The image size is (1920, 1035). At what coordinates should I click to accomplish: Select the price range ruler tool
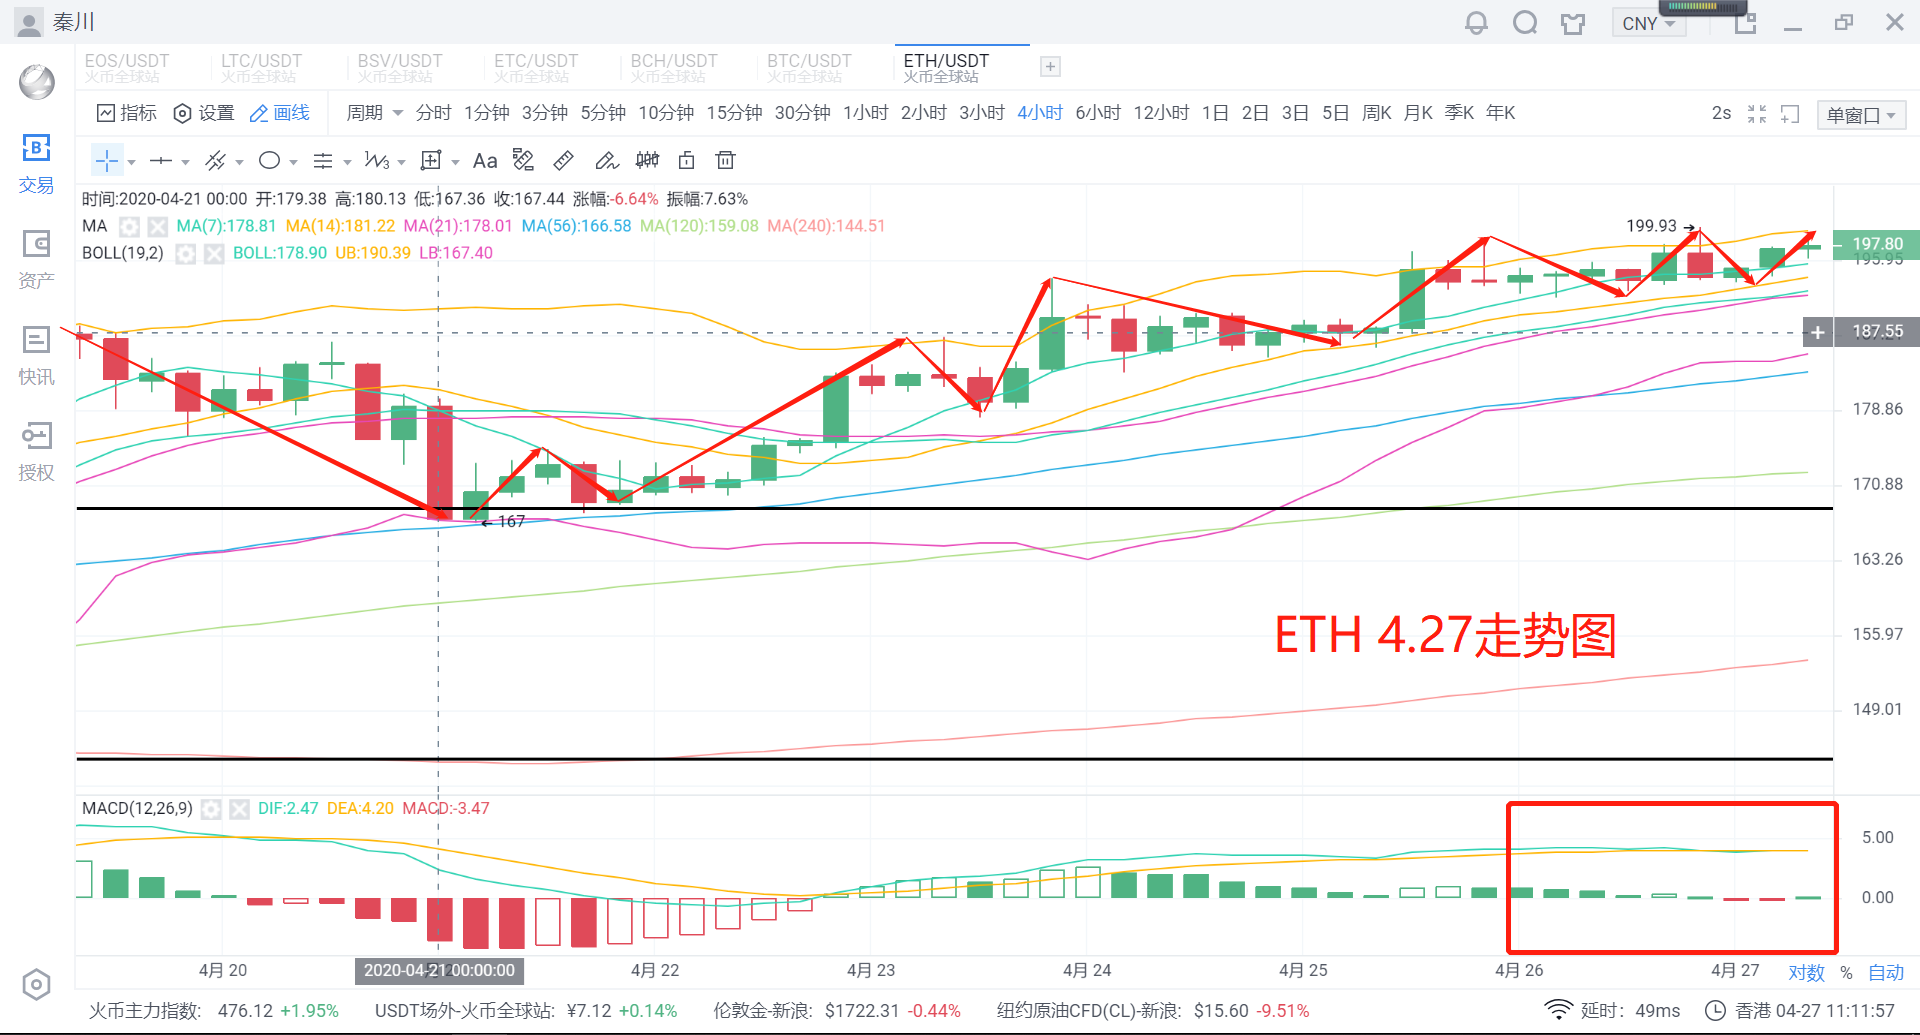523,160
